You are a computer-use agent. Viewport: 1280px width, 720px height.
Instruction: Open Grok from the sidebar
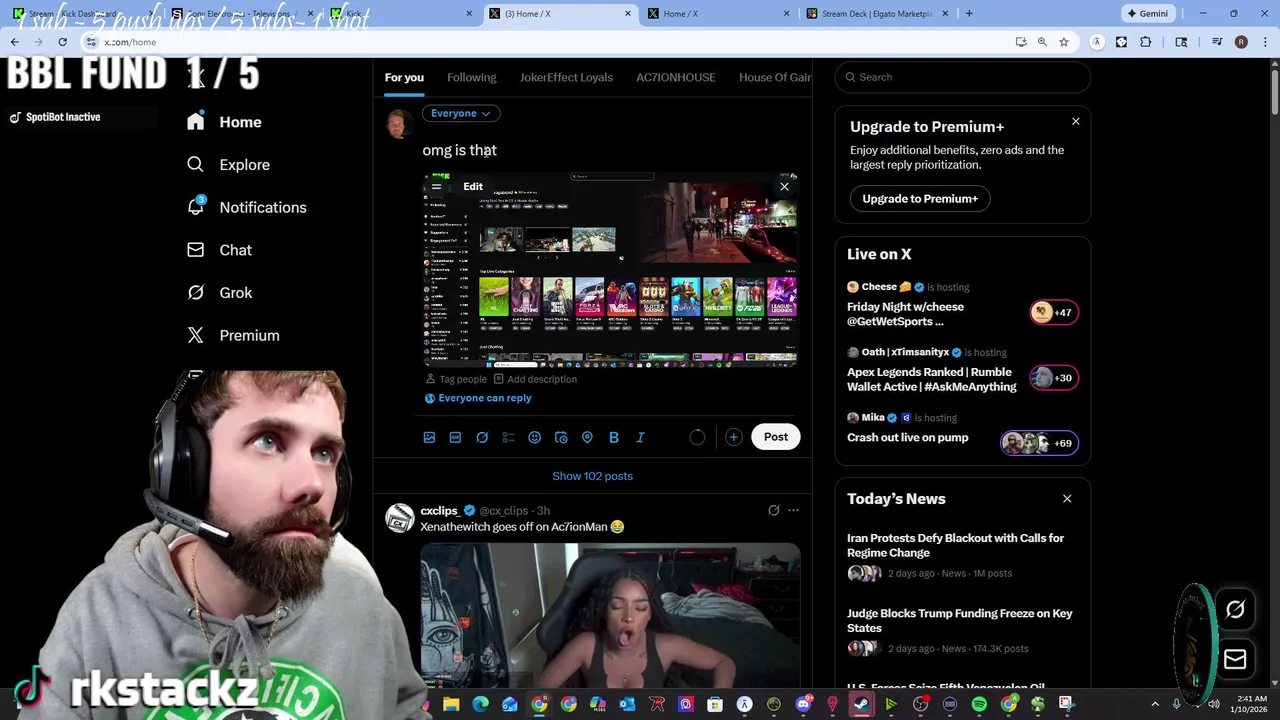click(x=220, y=293)
